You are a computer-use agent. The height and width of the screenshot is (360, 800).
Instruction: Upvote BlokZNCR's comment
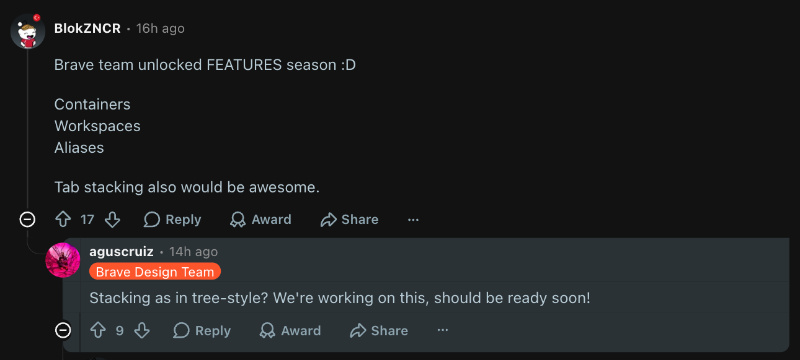coord(63,220)
